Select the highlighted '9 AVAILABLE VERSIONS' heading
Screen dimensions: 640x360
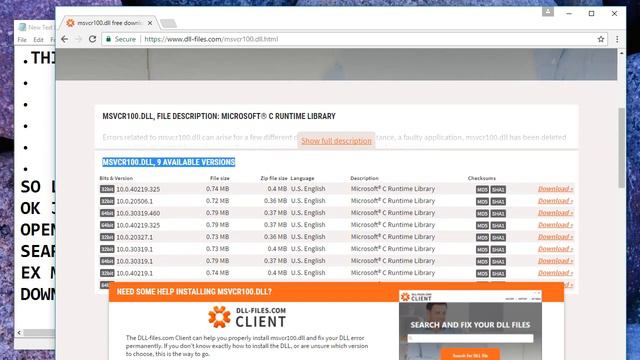169,162
